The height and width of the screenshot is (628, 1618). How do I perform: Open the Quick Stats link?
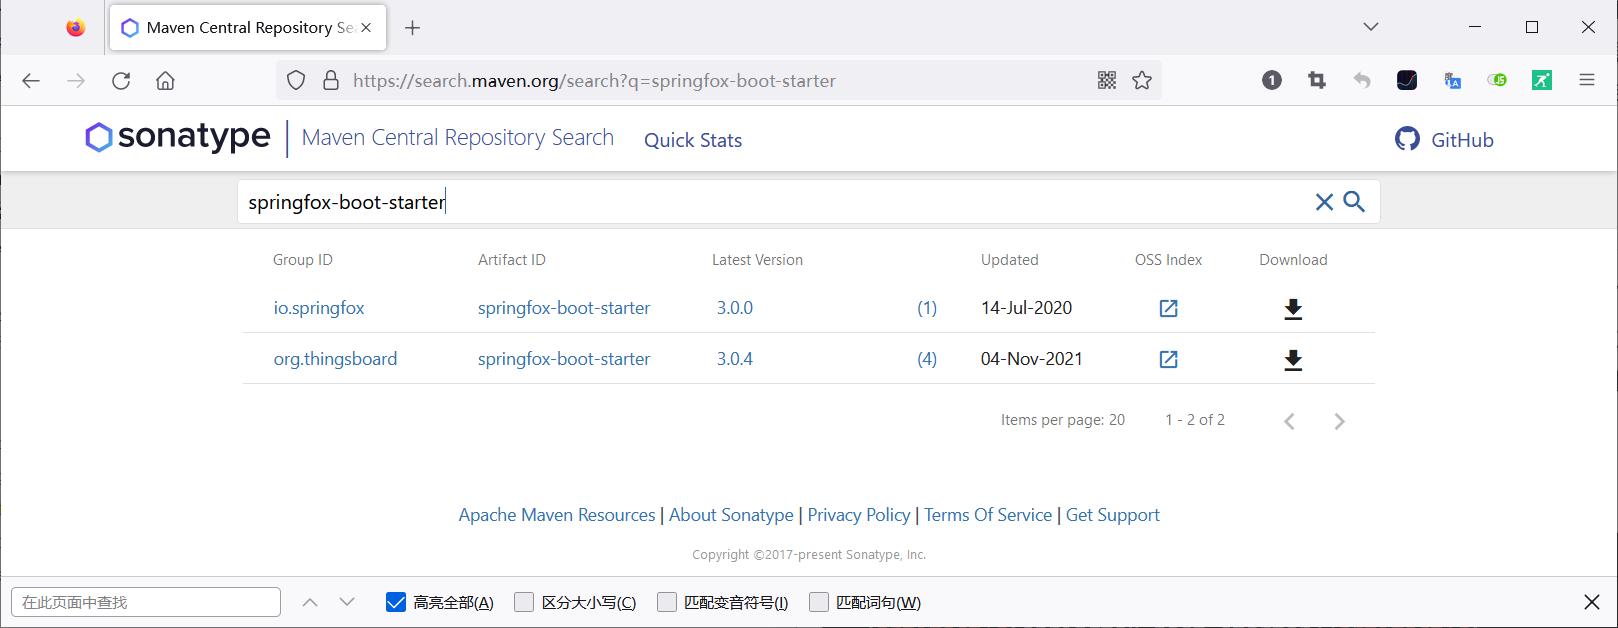click(x=693, y=140)
